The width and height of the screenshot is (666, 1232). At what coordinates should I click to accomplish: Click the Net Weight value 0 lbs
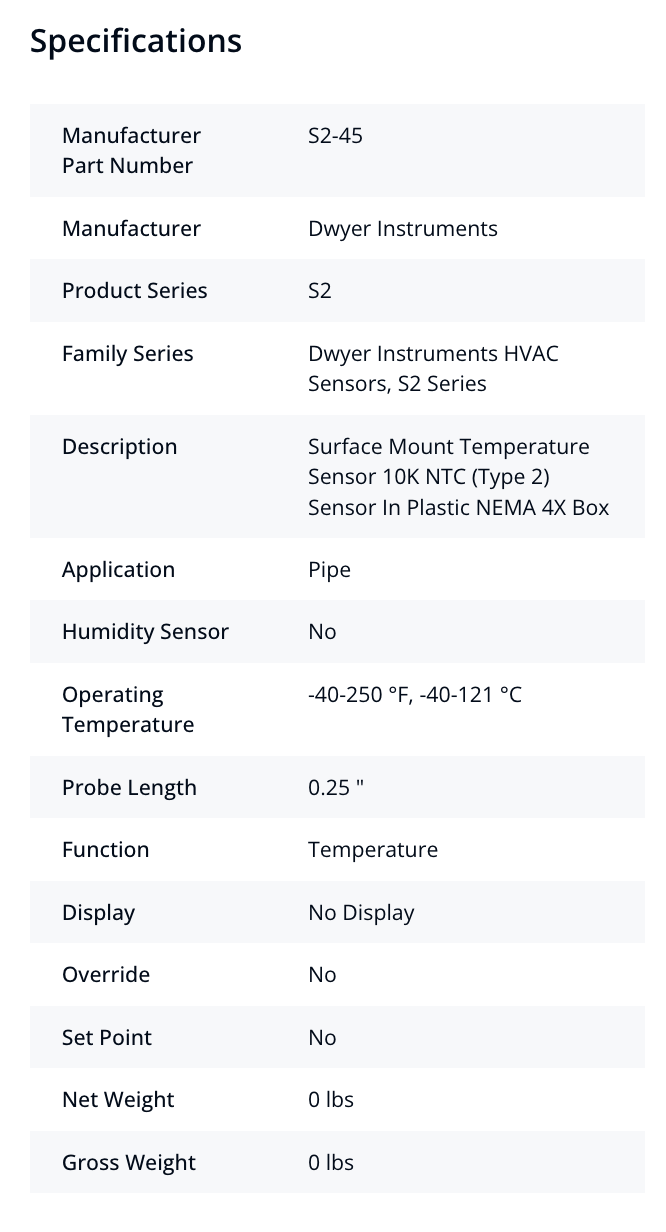tap(330, 1100)
